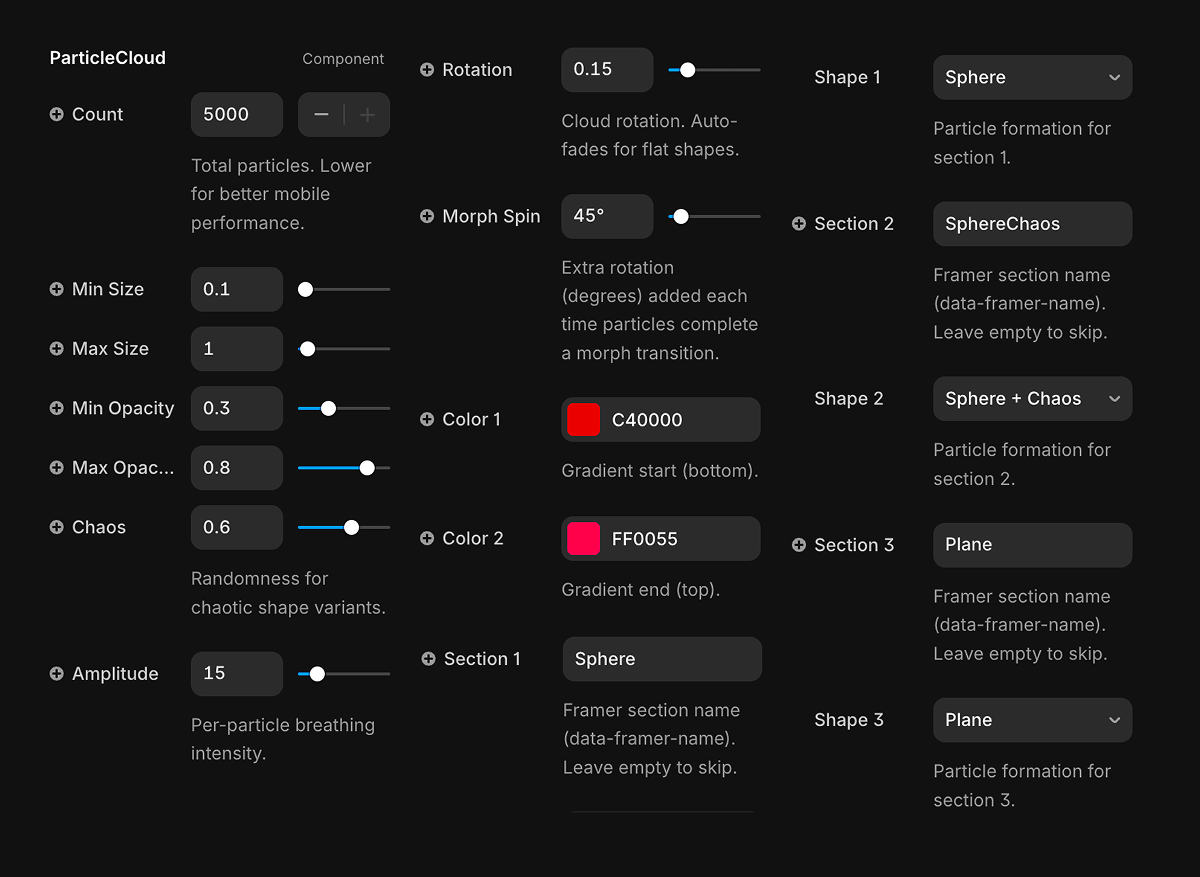
Task: Click the Section 1 Sphere text field
Action: pyautogui.click(x=662, y=659)
